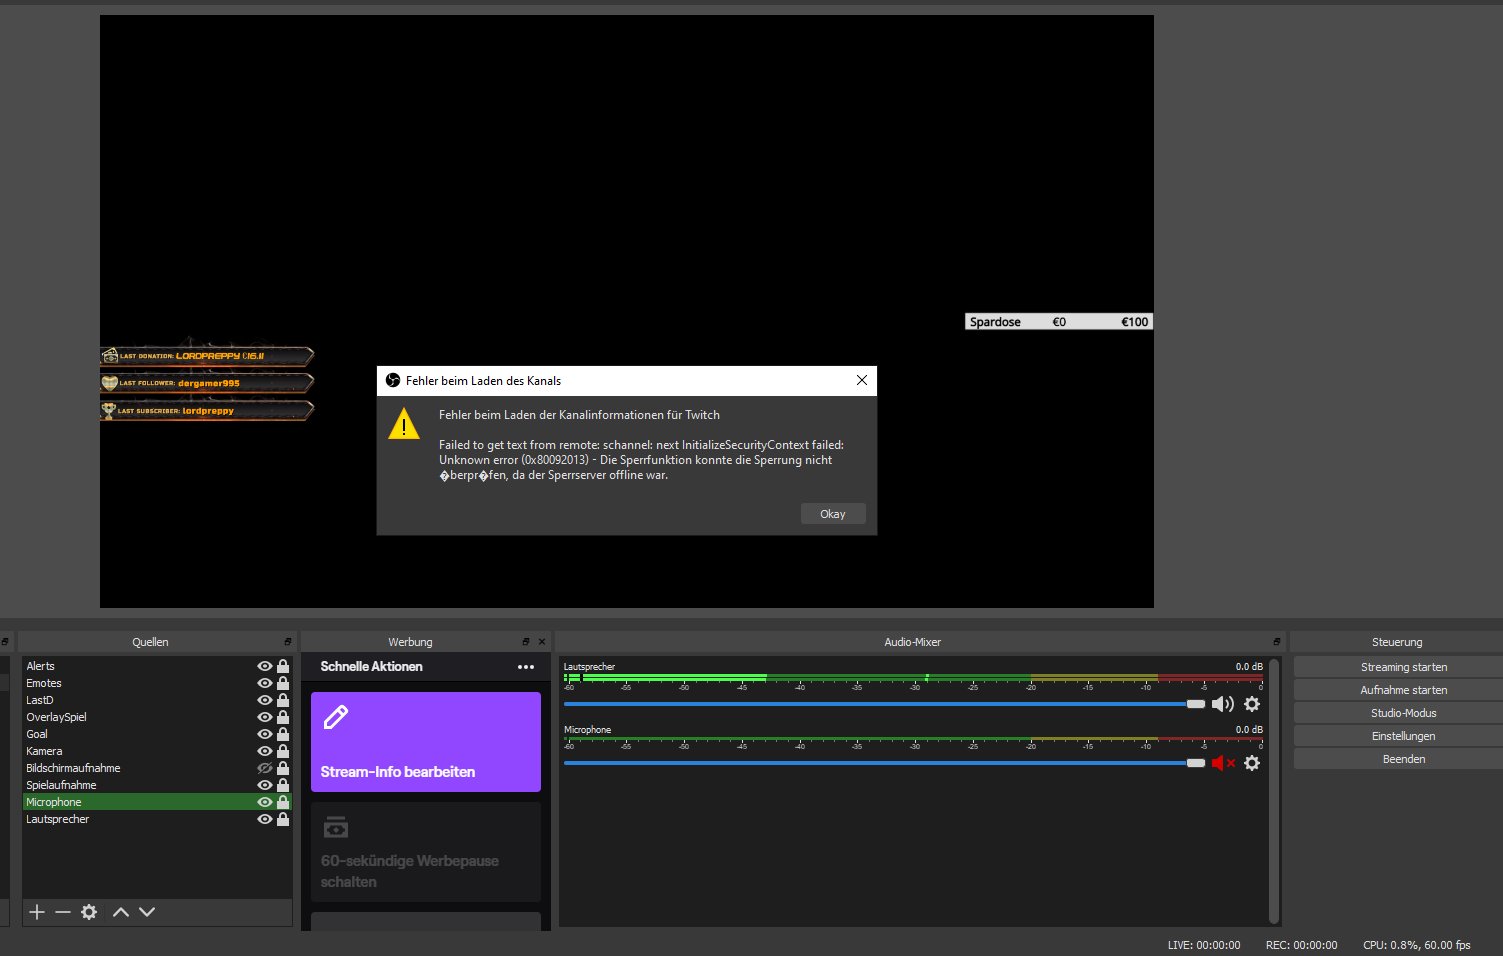Remove selected source with minus icon
1503x956 pixels.
click(63, 912)
